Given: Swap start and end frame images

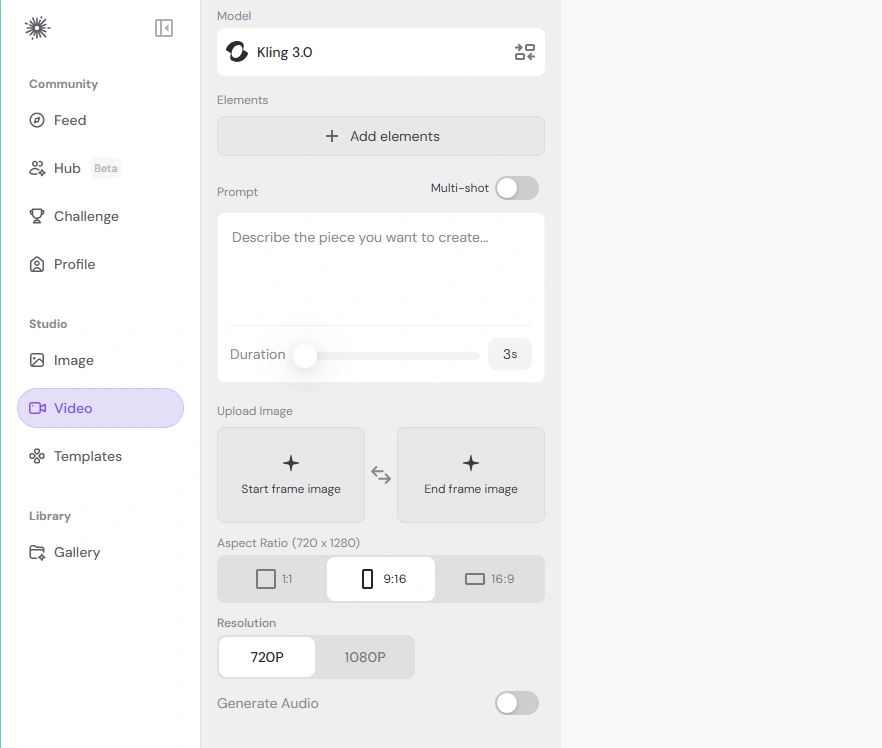Looking at the screenshot, I should coord(381,475).
